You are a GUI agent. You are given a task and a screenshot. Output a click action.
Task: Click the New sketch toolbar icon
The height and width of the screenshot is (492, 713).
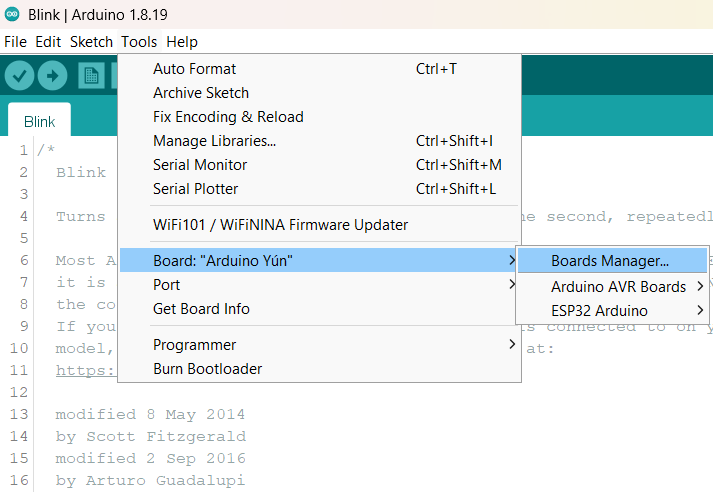pos(91,75)
